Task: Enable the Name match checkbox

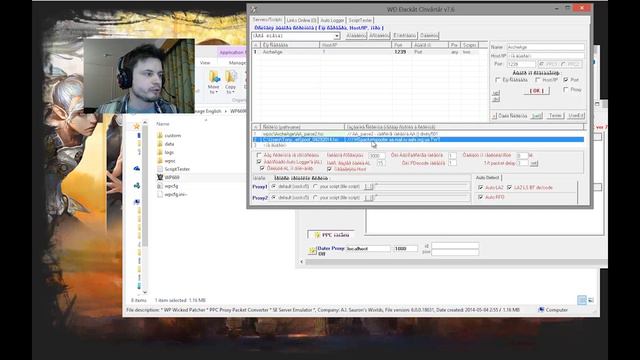Action: point(498,80)
